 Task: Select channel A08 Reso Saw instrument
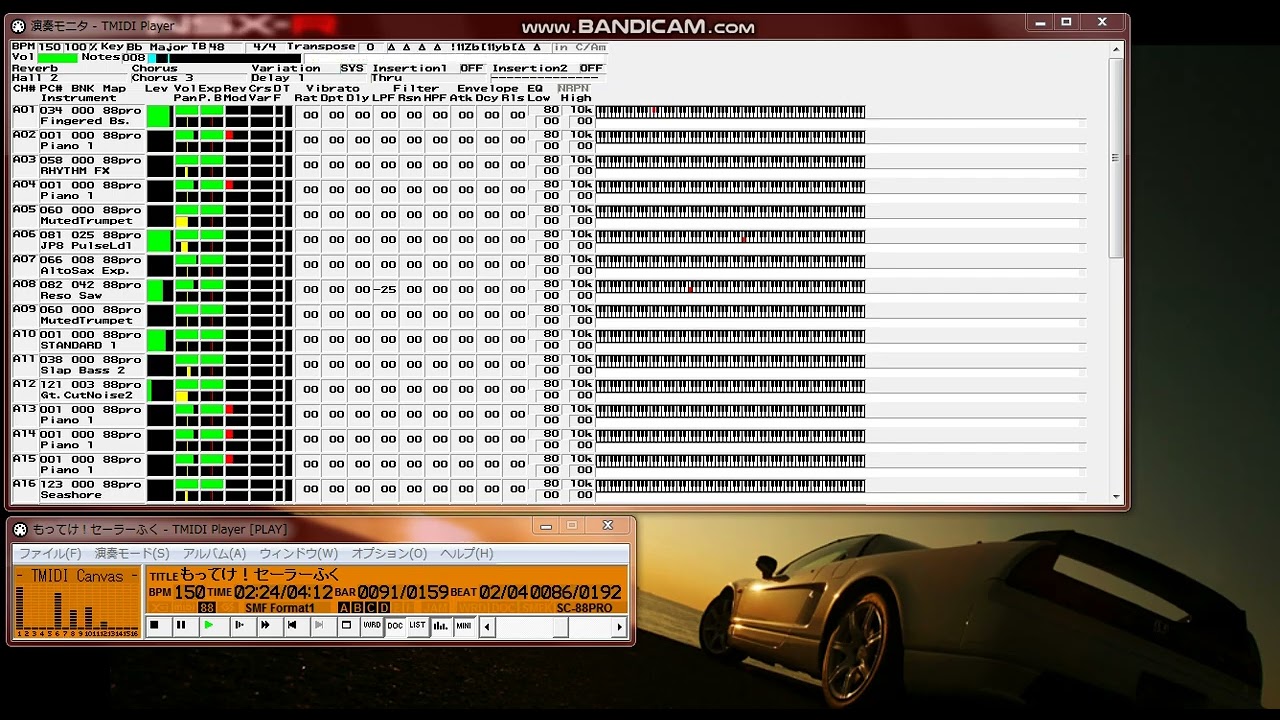tap(91, 291)
